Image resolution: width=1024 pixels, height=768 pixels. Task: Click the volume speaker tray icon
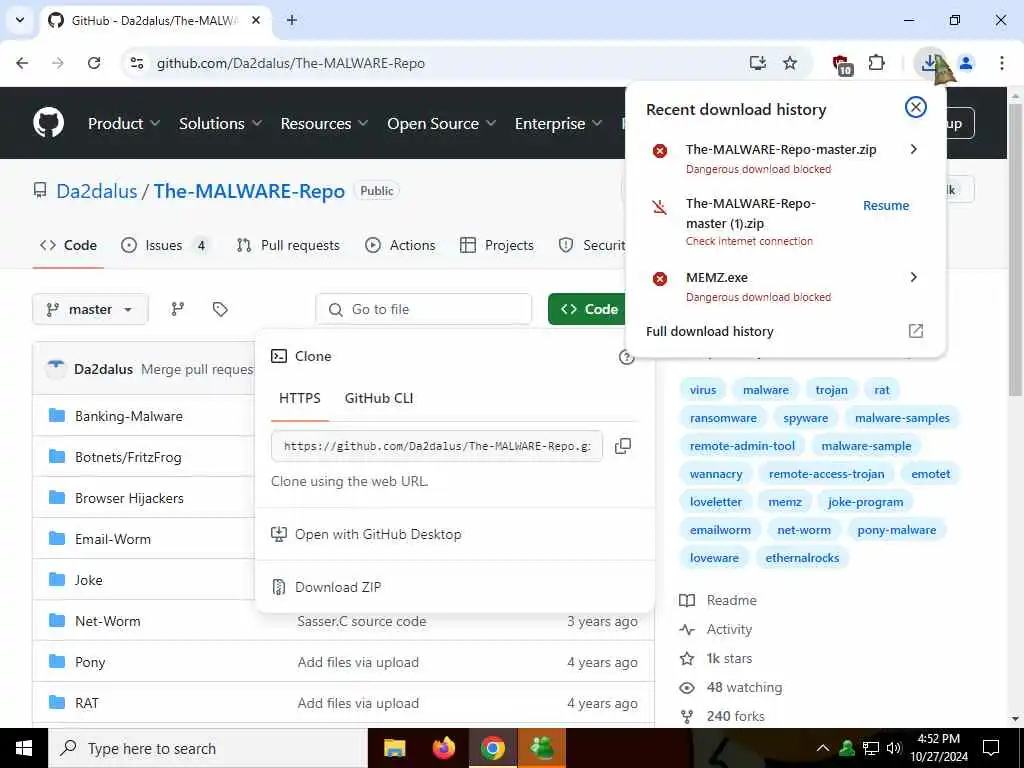(894, 748)
